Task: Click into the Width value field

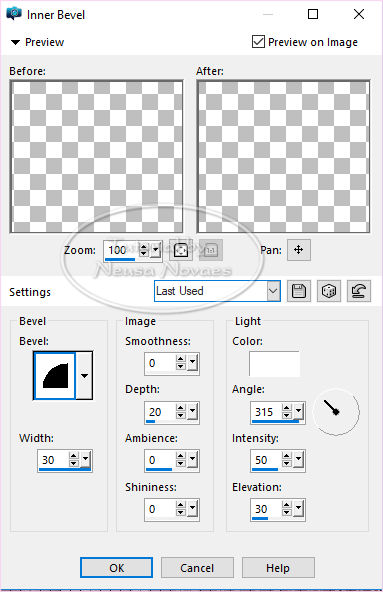Action: click(53, 460)
